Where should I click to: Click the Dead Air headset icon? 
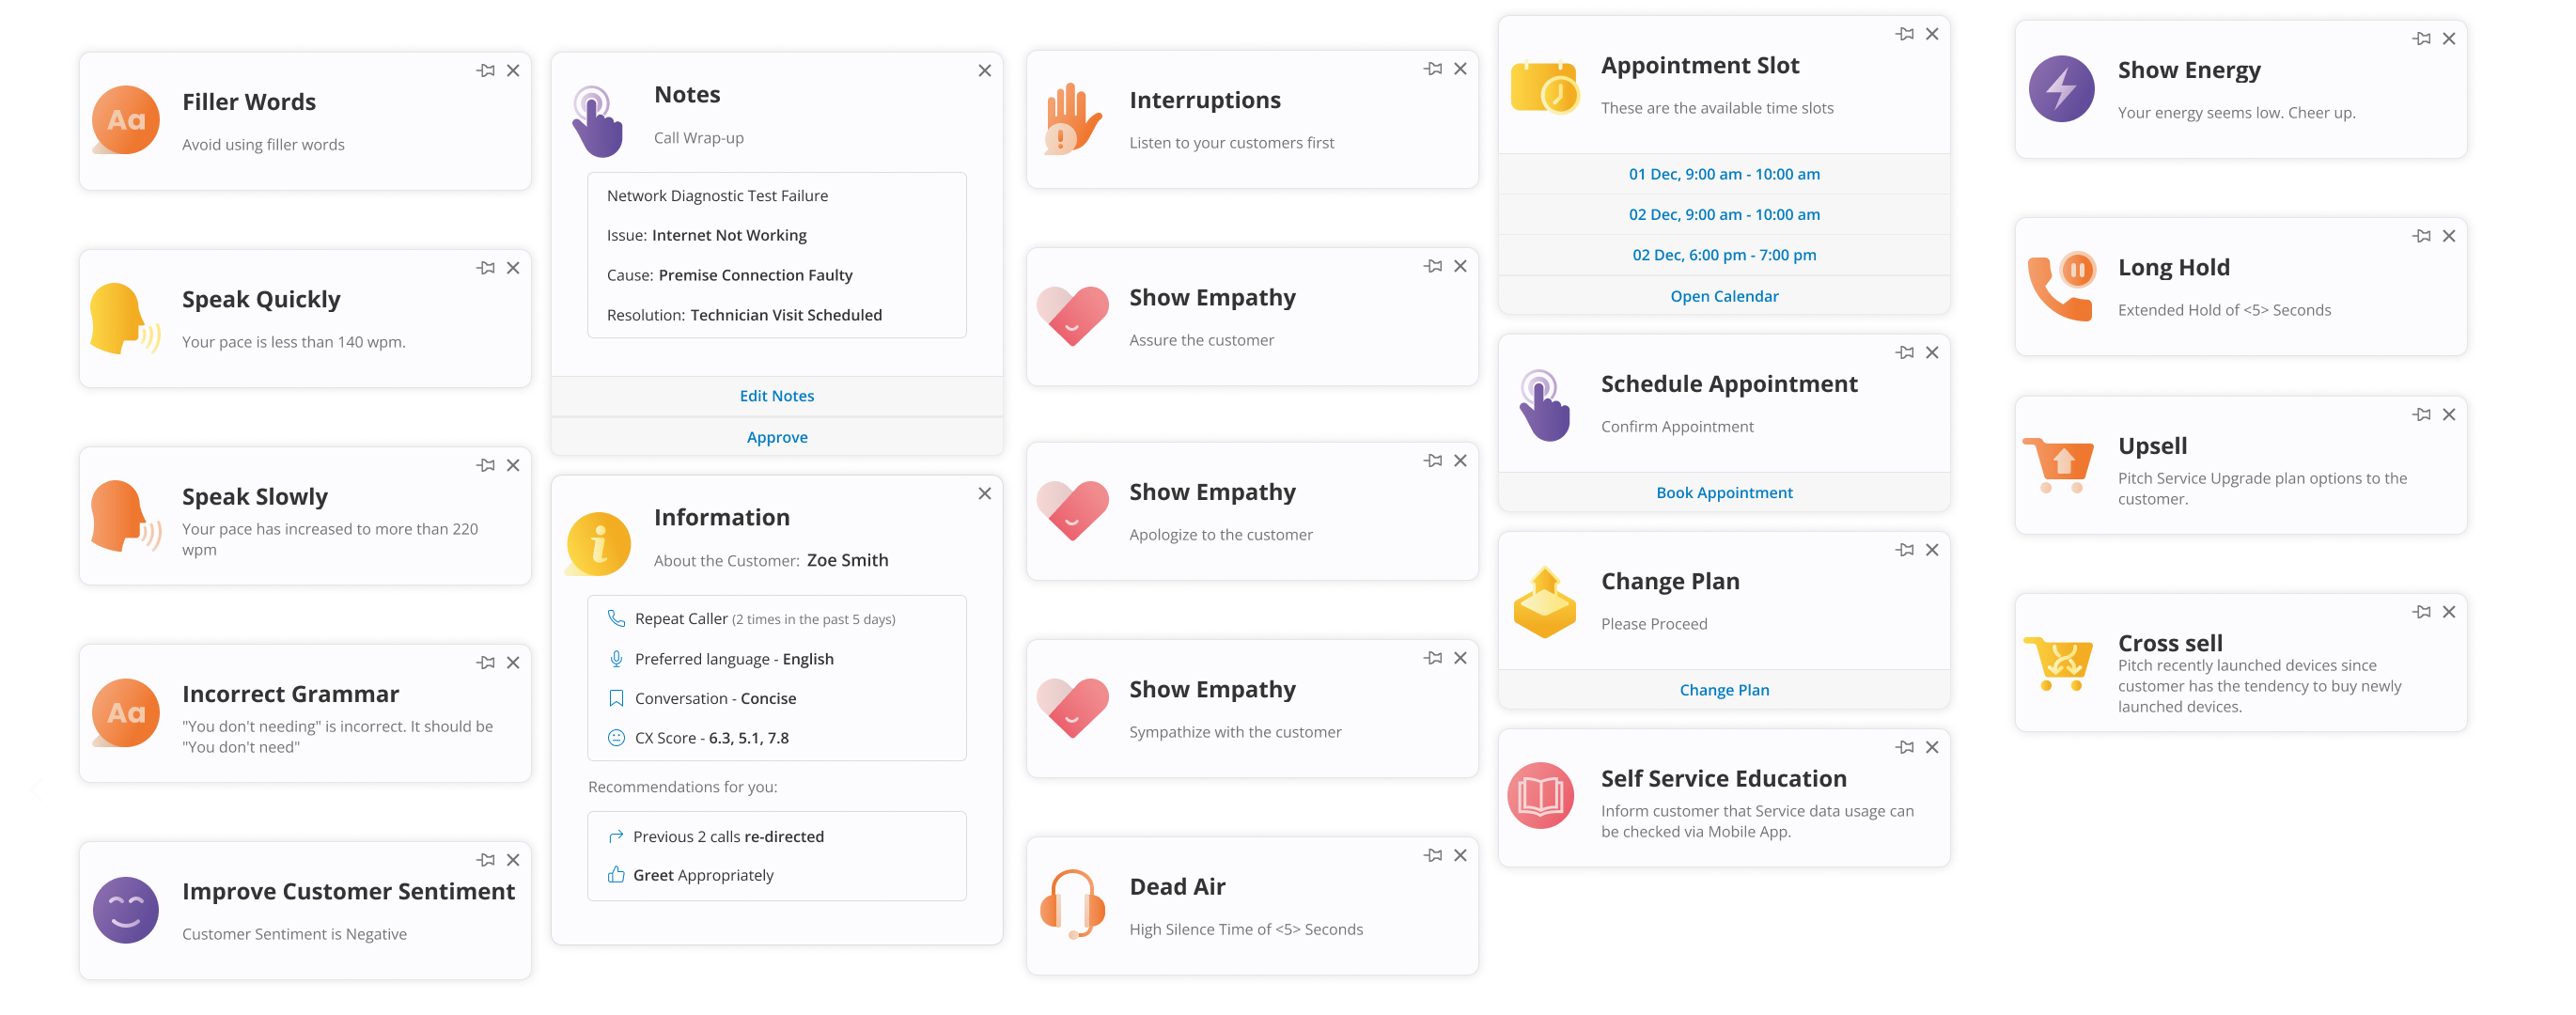1071,904
